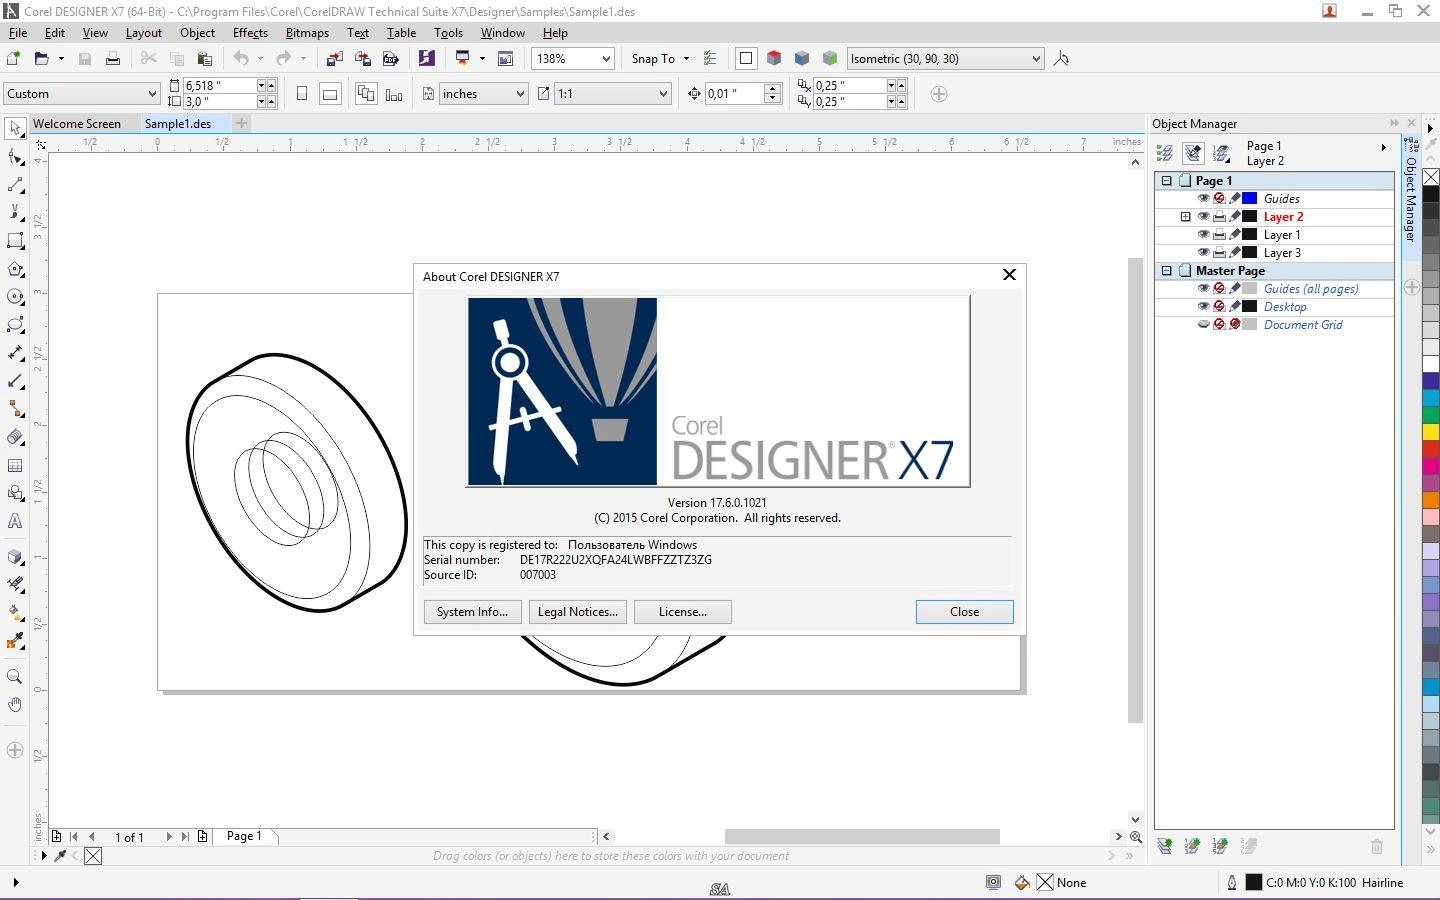Toggle printing for Layer 1
This screenshot has width=1440, height=900.
pyautogui.click(x=1219, y=235)
